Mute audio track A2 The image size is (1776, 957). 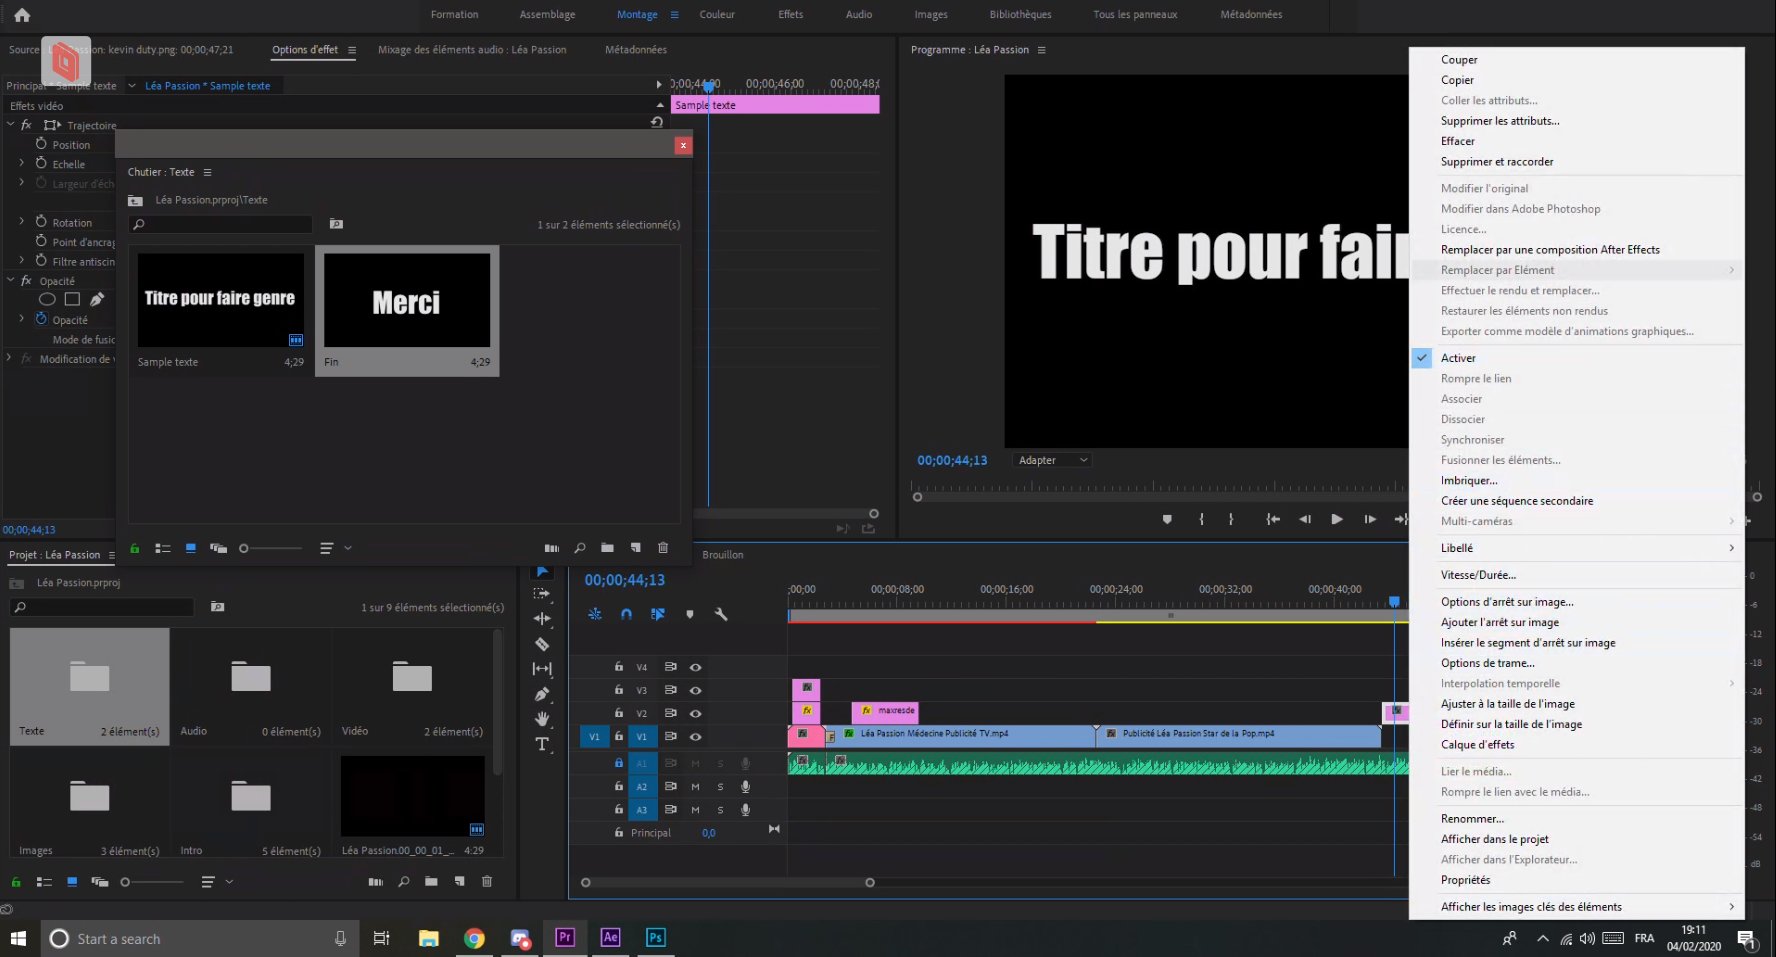pos(695,787)
